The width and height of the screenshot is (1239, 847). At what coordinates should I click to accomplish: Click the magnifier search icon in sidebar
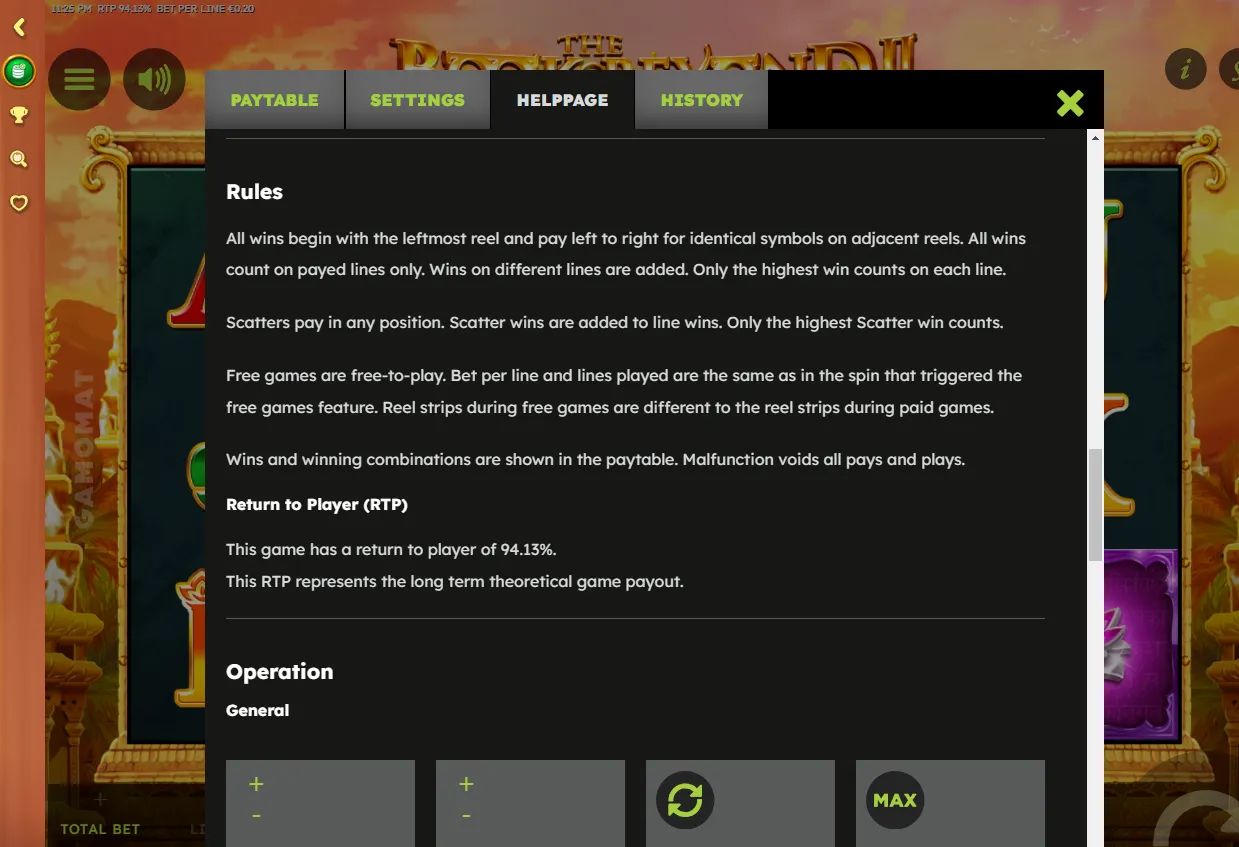coord(19,159)
